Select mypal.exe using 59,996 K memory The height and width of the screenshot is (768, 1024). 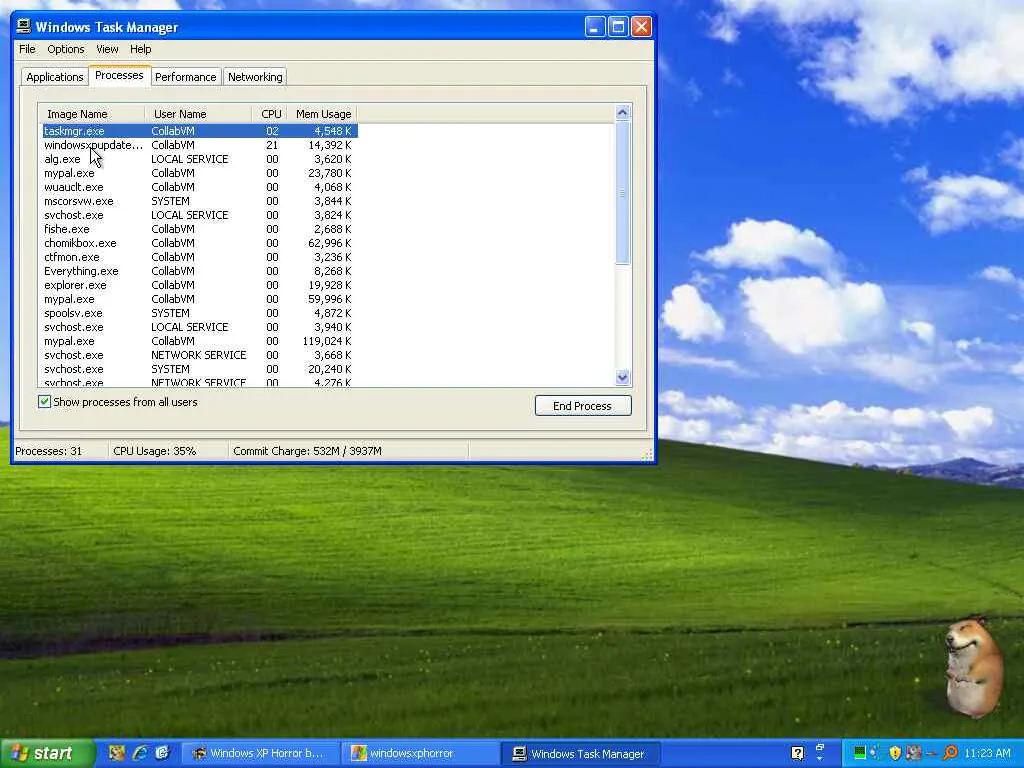[200, 299]
